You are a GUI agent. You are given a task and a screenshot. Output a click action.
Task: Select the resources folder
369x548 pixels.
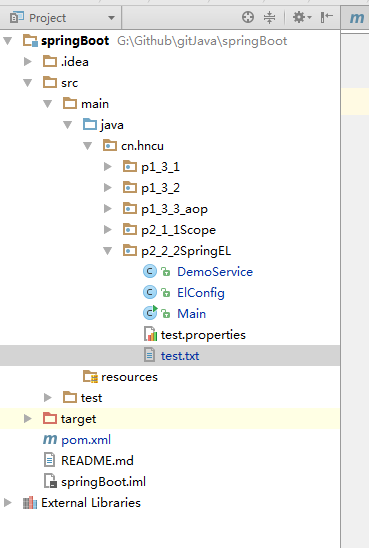click(x=129, y=377)
